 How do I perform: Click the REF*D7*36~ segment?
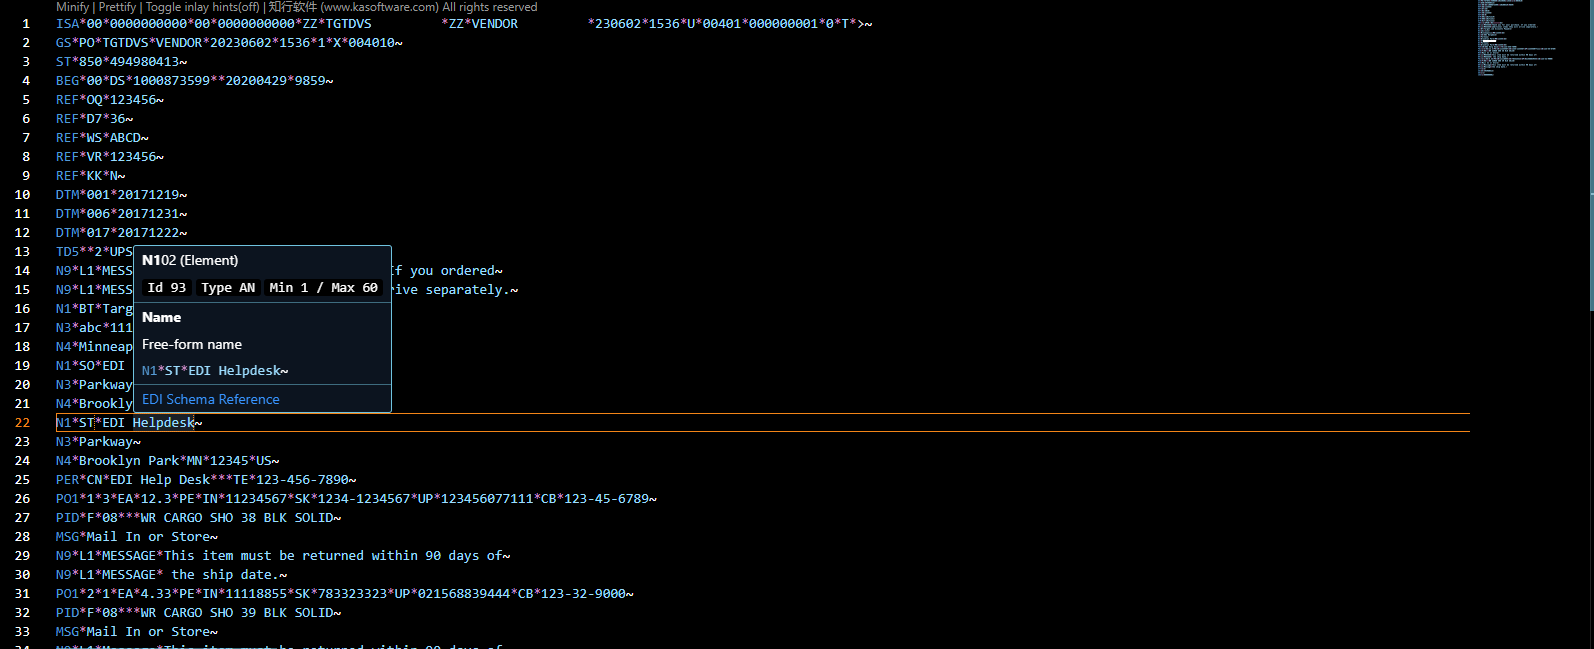click(x=94, y=118)
